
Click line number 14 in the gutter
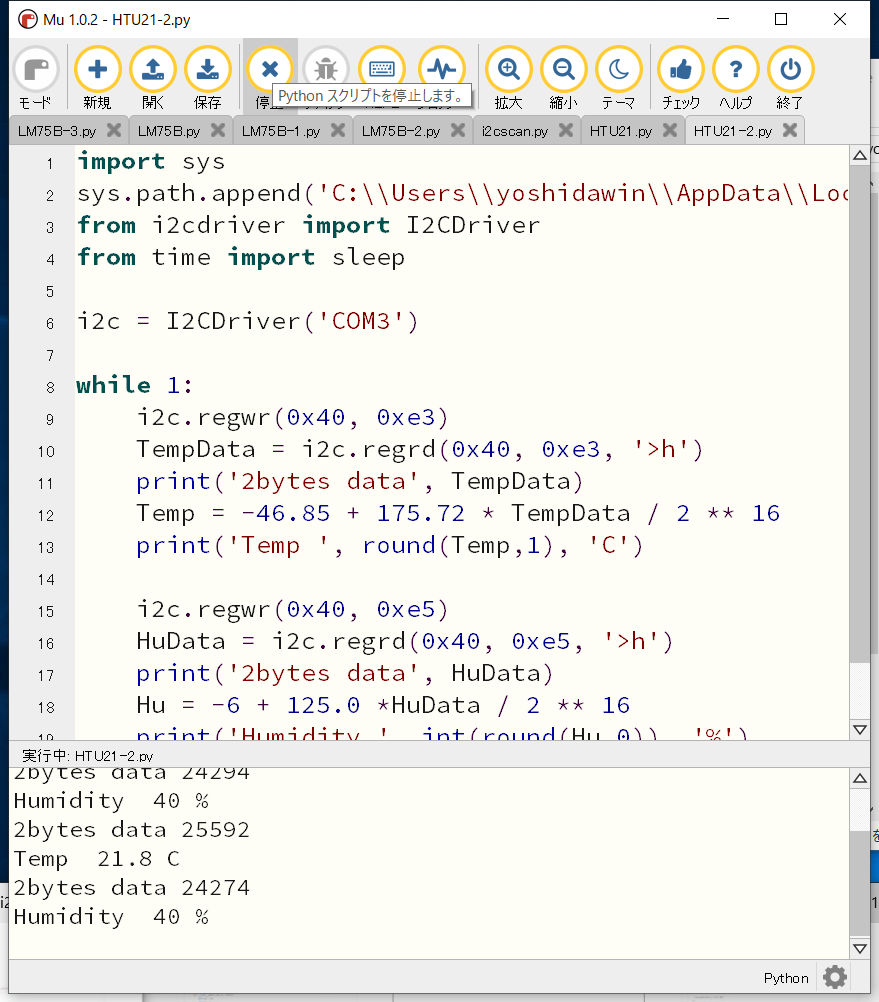coord(46,580)
